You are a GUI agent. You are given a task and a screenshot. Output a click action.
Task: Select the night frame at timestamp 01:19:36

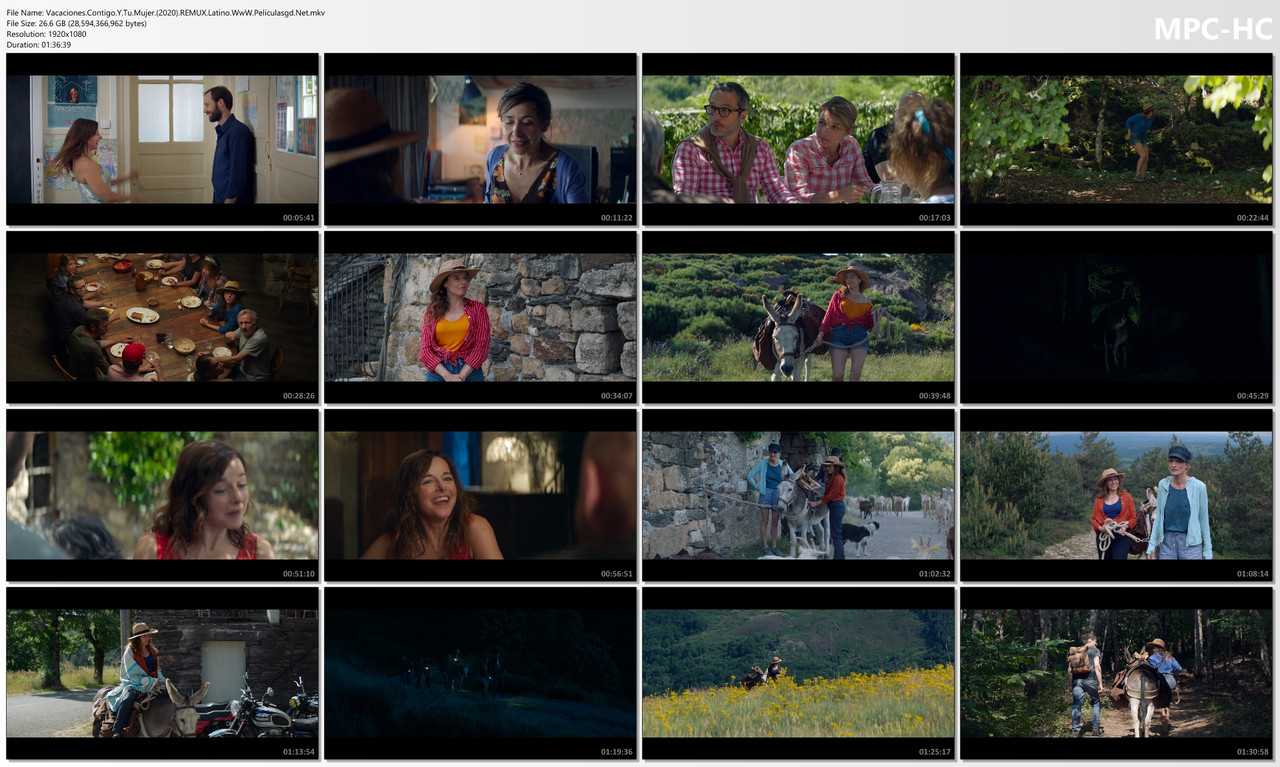point(480,673)
